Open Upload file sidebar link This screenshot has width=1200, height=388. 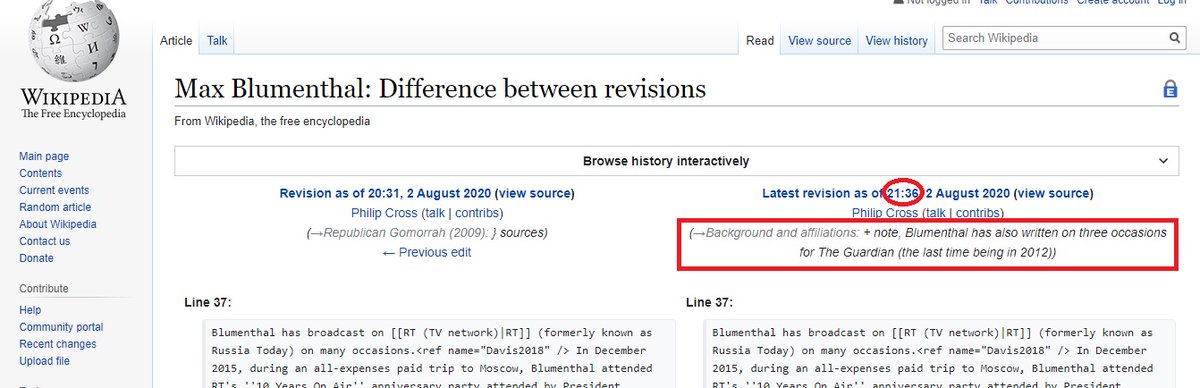coord(44,361)
